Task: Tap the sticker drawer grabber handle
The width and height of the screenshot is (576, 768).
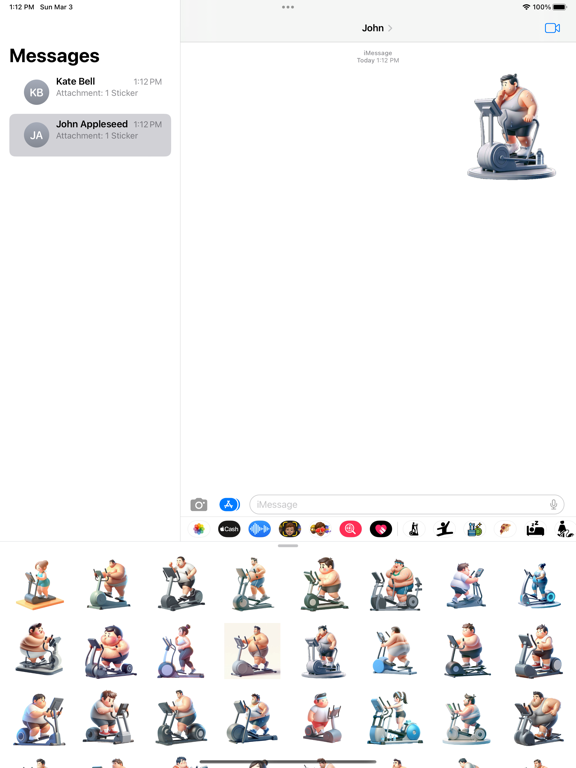Action: pos(288,546)
